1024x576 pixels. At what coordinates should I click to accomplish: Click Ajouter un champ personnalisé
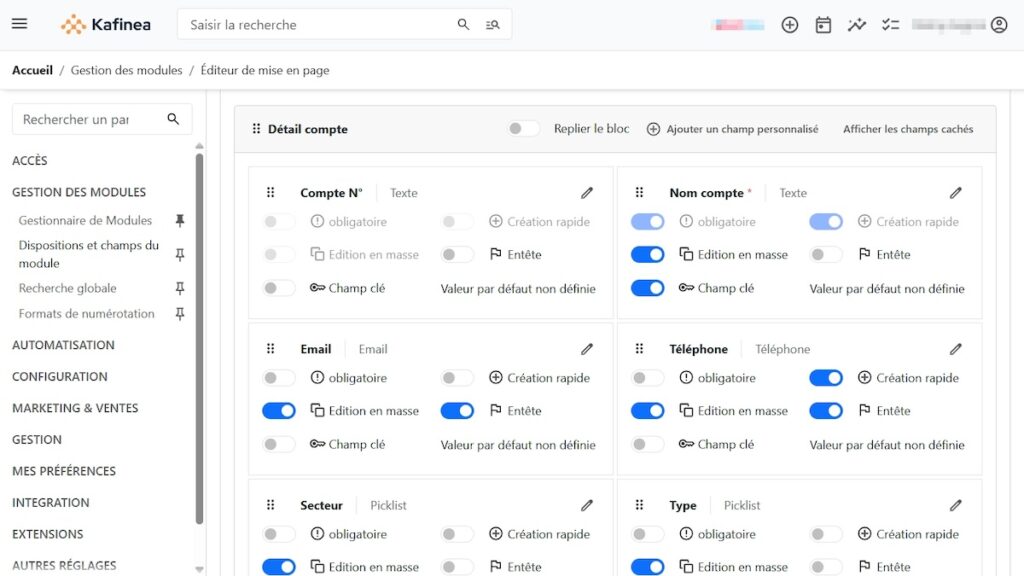[732, 129]
